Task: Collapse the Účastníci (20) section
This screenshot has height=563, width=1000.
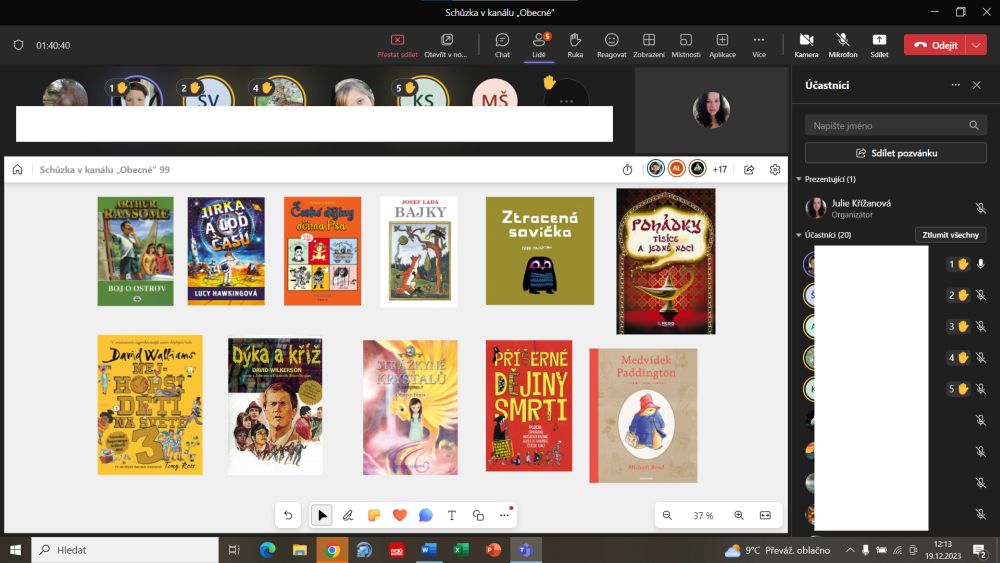Action: pyautogui.click(x=798, y=235)
